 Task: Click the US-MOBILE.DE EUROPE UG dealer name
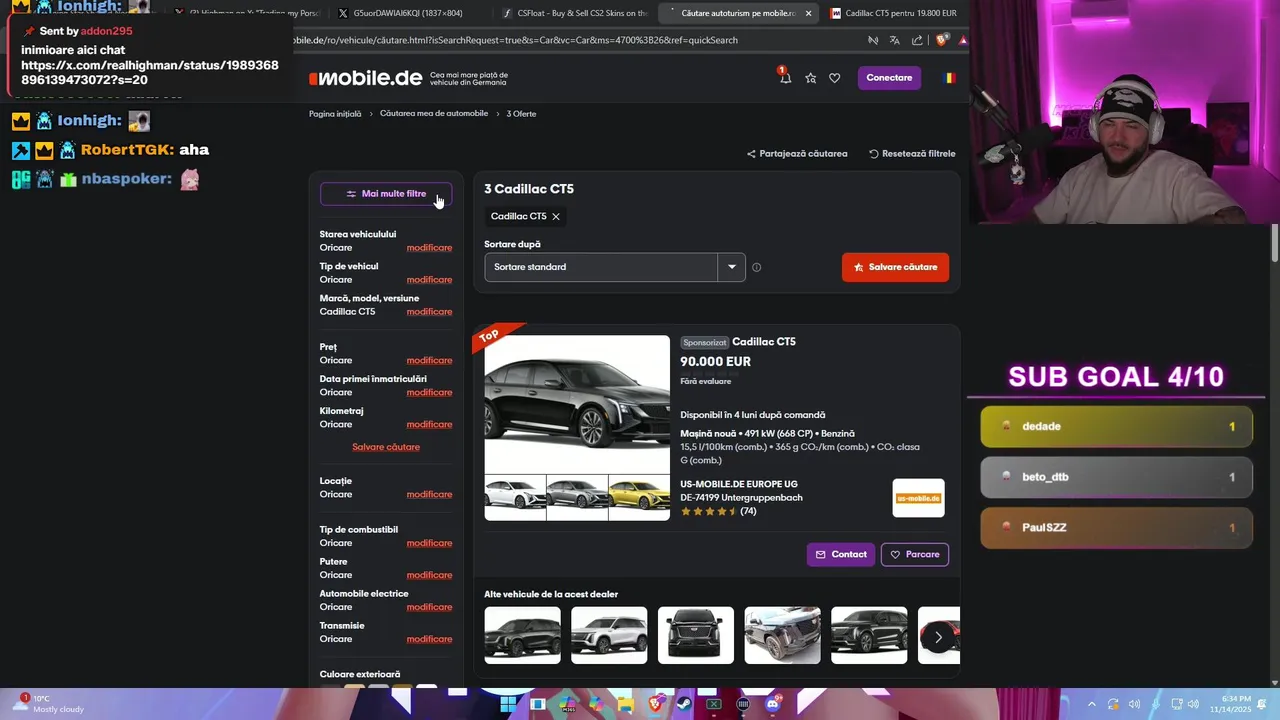click(x=739, y=485)
